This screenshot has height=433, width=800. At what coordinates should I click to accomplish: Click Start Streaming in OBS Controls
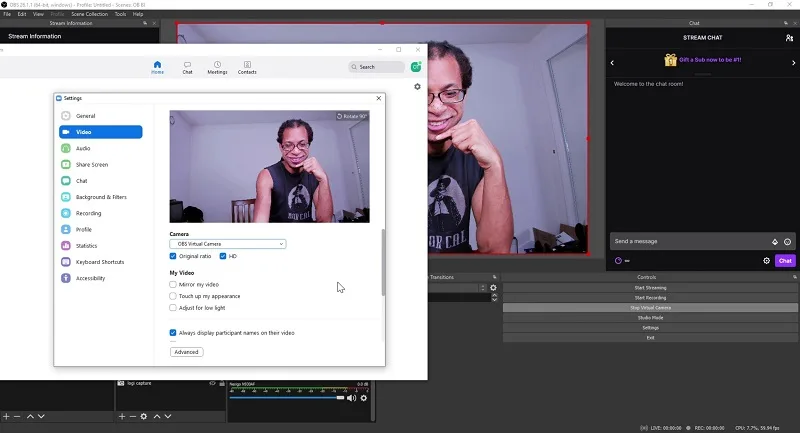coord(651,288)
